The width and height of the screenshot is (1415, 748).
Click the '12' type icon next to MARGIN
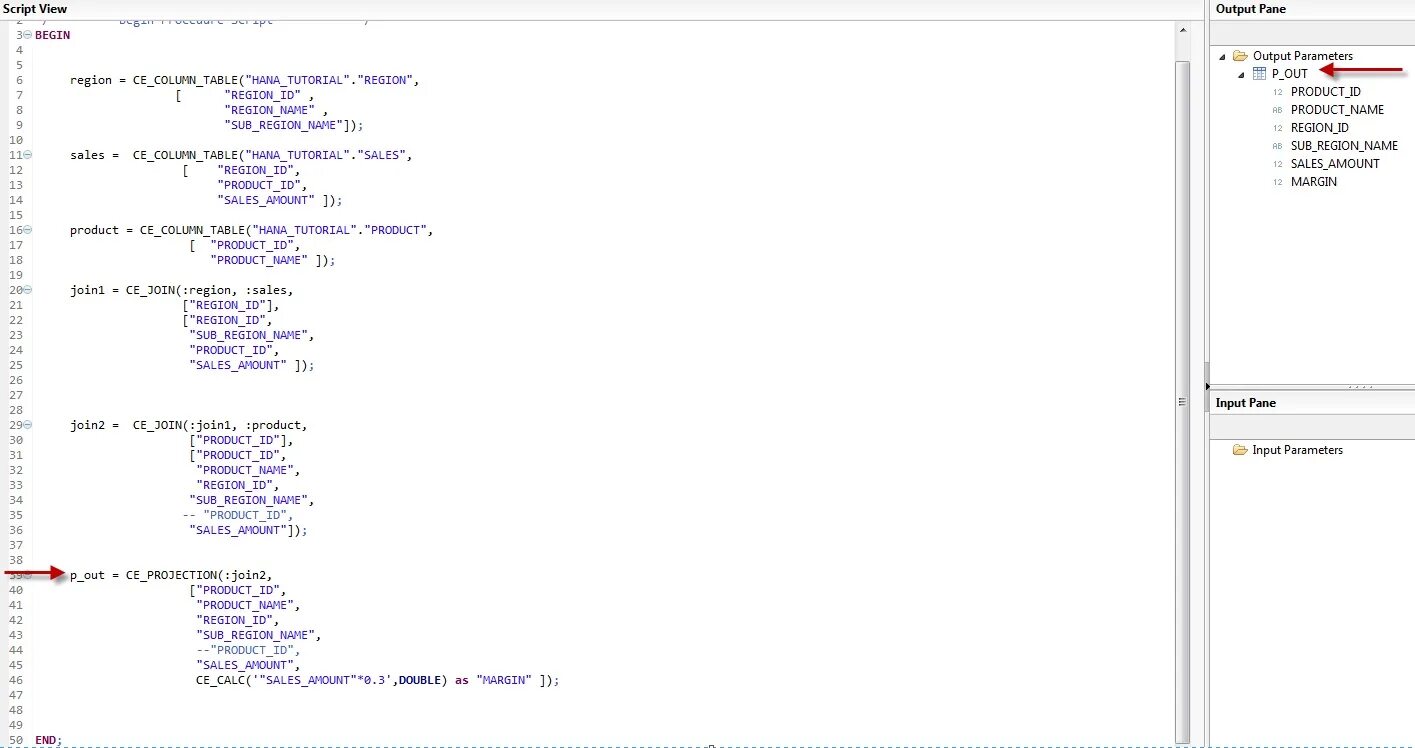click(1277, 182)
